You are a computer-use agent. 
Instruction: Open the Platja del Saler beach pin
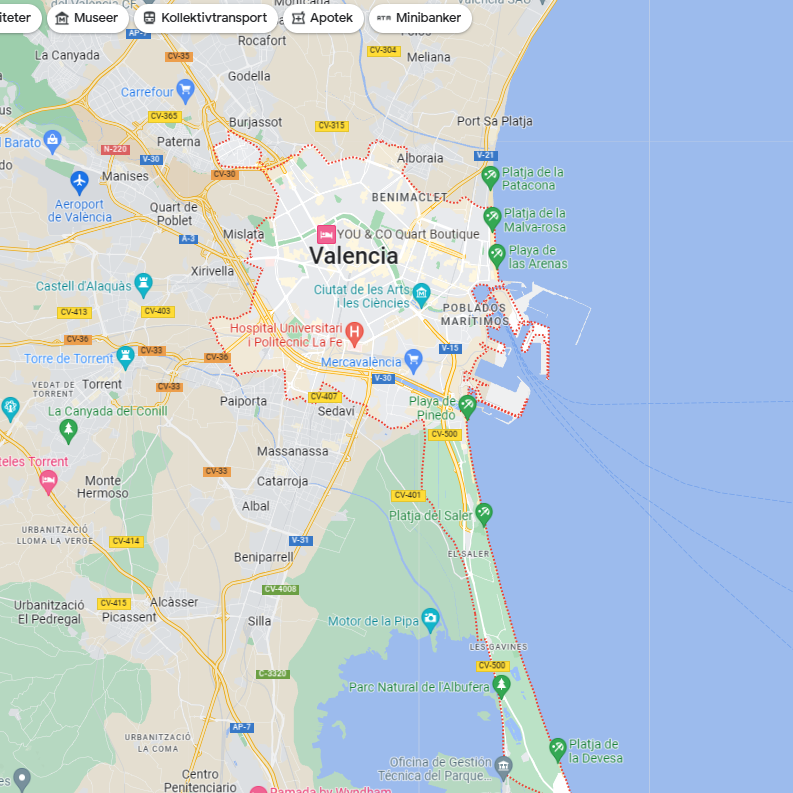pyautogui.click(x=484, y=514)
